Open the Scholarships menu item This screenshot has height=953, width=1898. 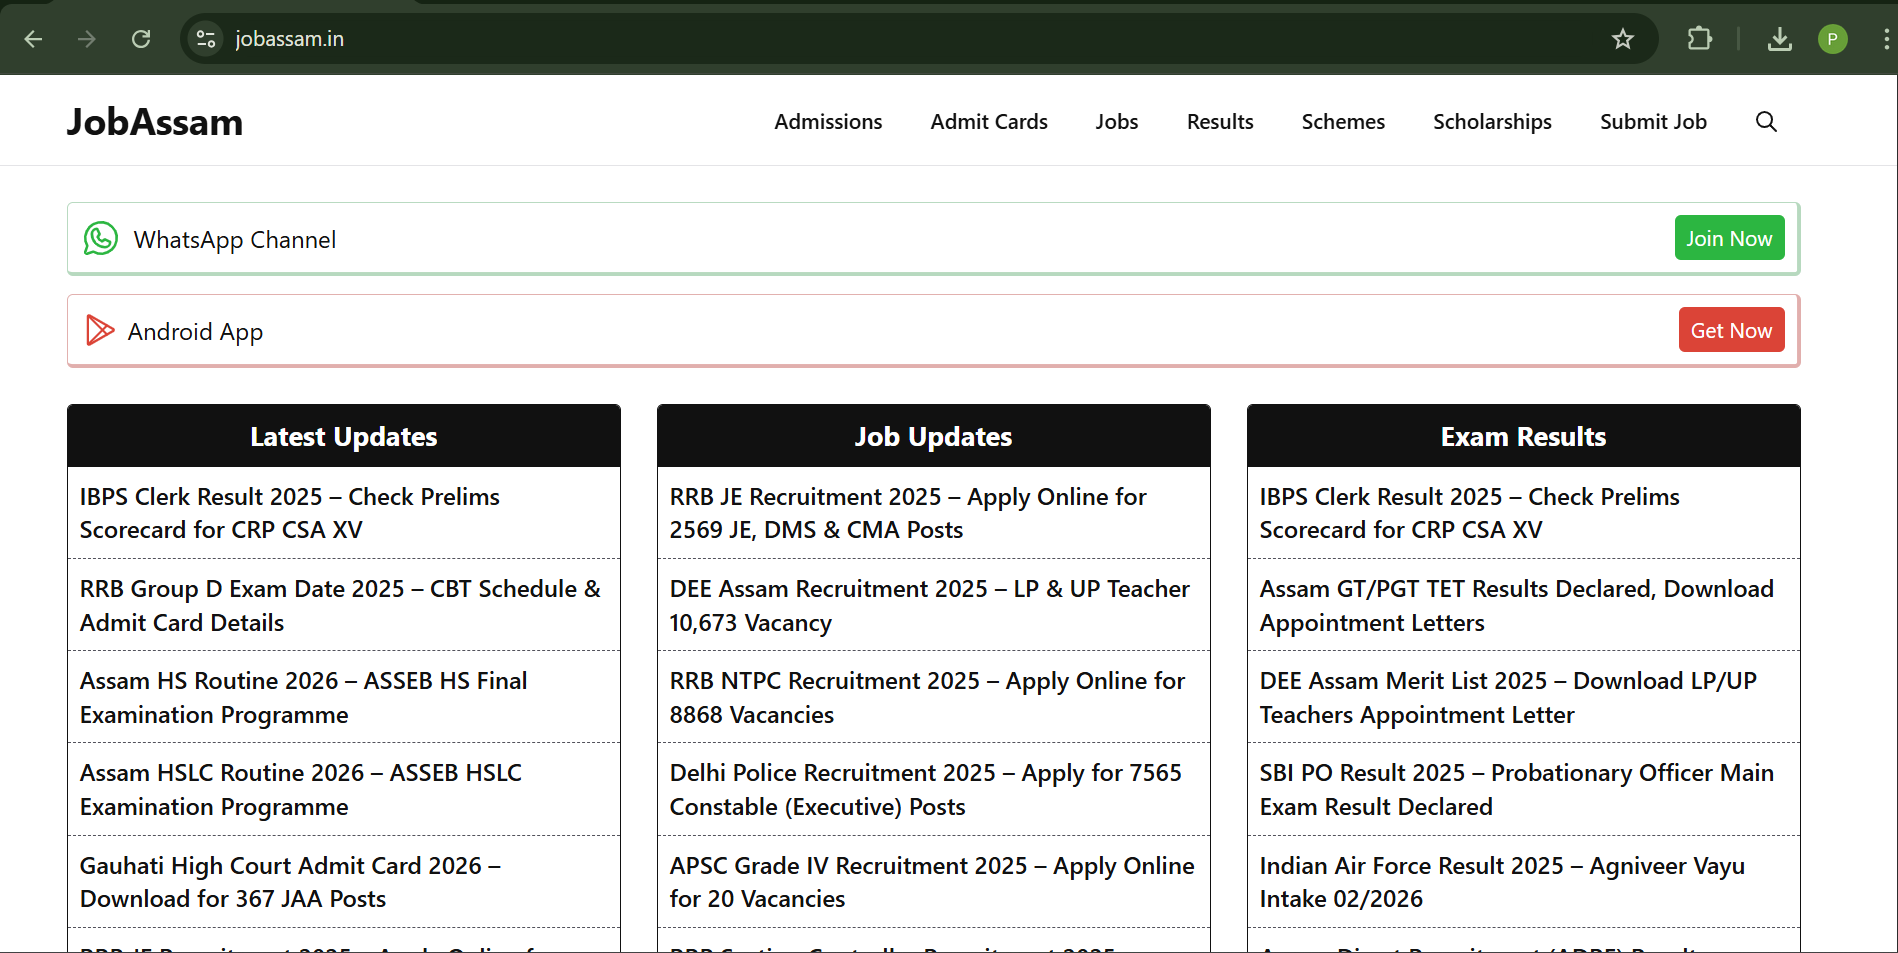tap(1491, 122)
